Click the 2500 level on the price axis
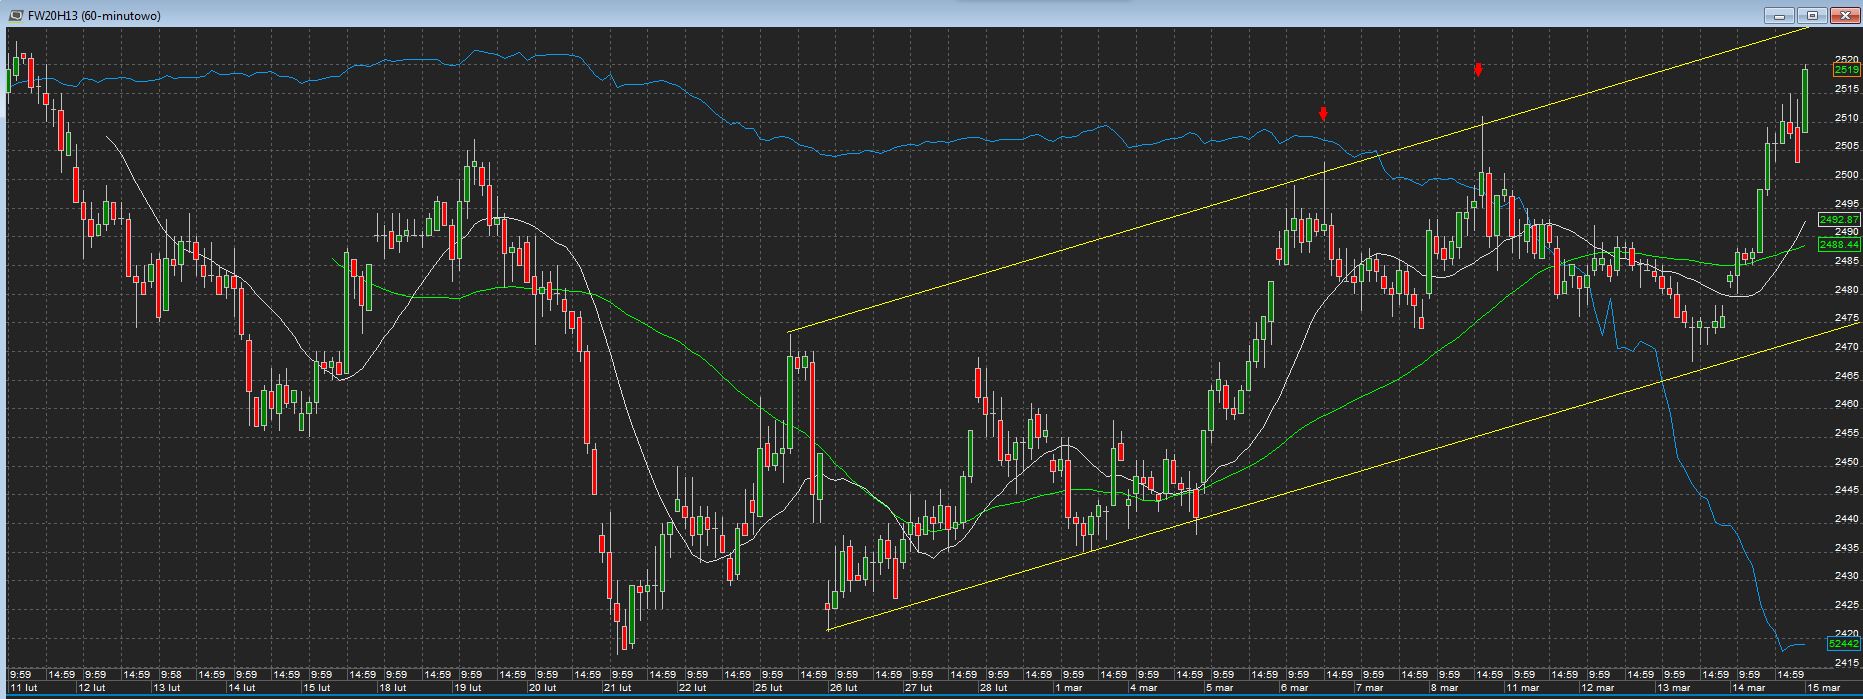Image resolution: width=1863 pixels, height=699 pixels. pos(1846,175)
